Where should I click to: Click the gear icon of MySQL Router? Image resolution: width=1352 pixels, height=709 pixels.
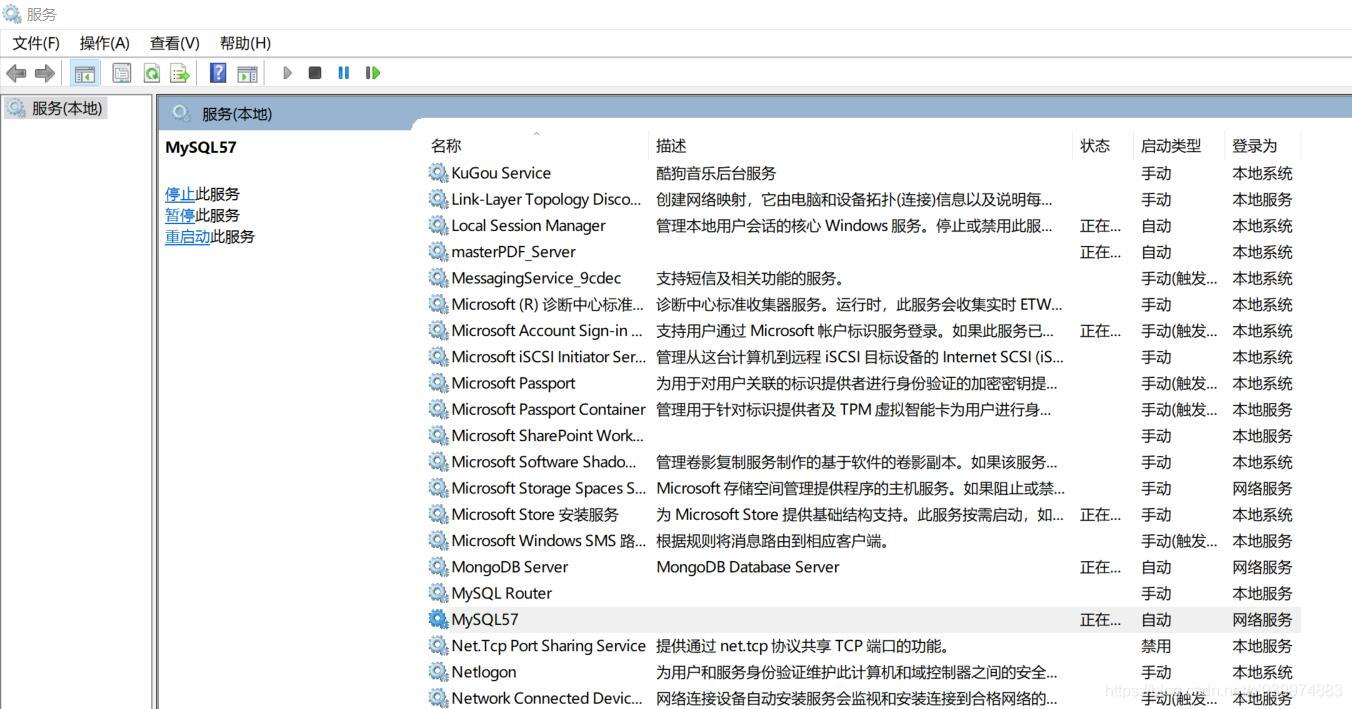click(x=438, y=593)
